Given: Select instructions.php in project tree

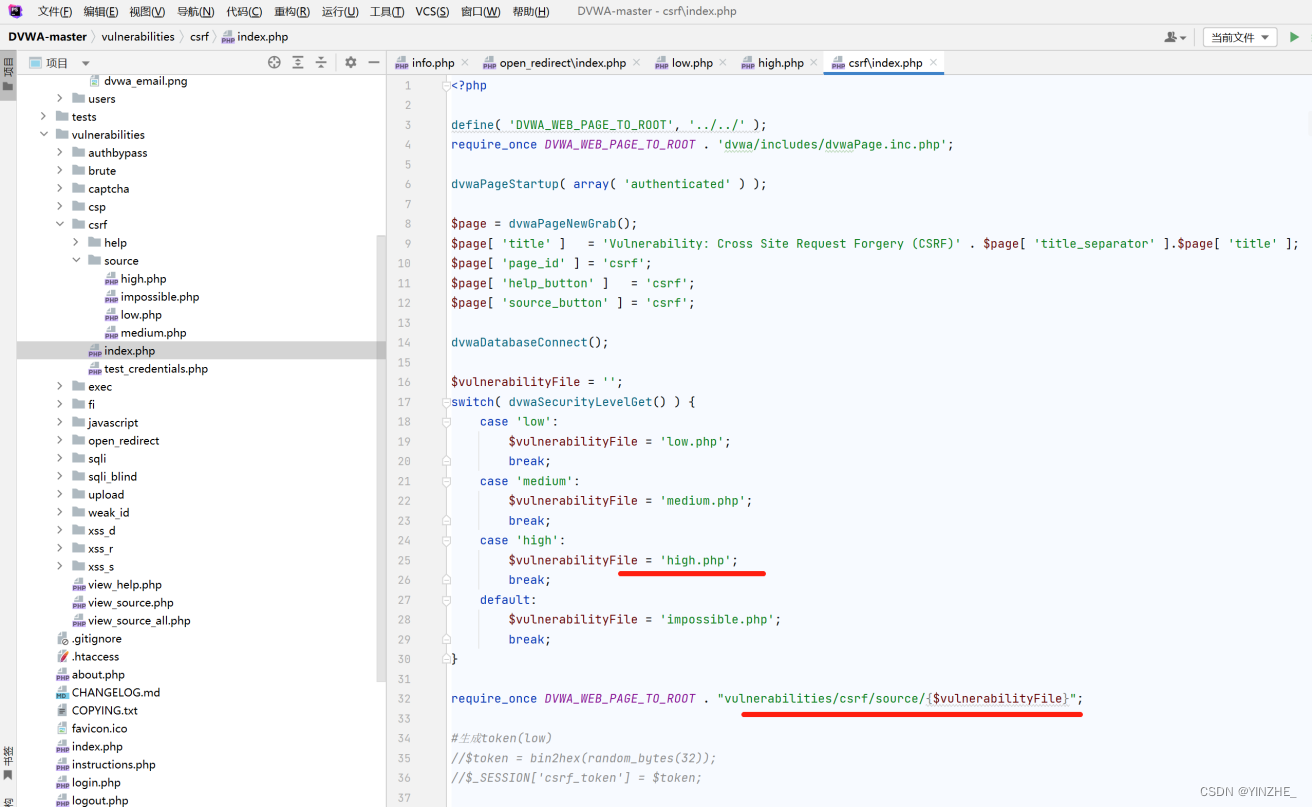Looking at the screenshot, I should [x=106, y=765].
